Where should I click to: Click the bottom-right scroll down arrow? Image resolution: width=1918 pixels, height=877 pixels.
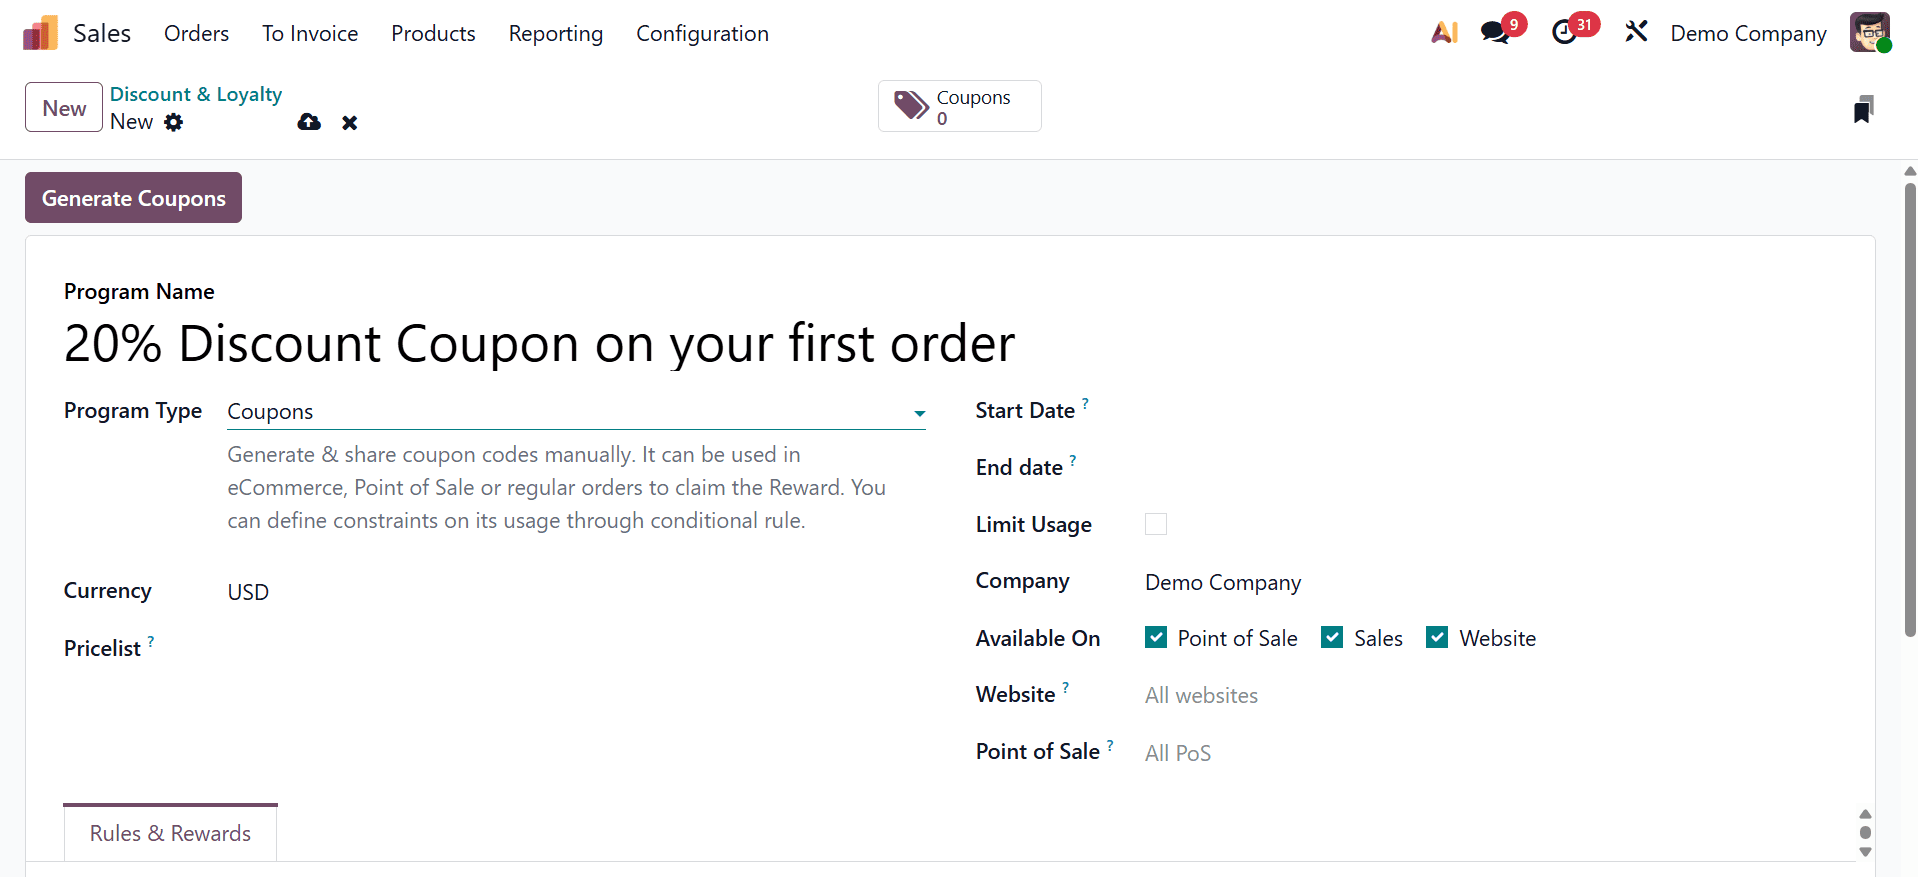pos(1865,852)
